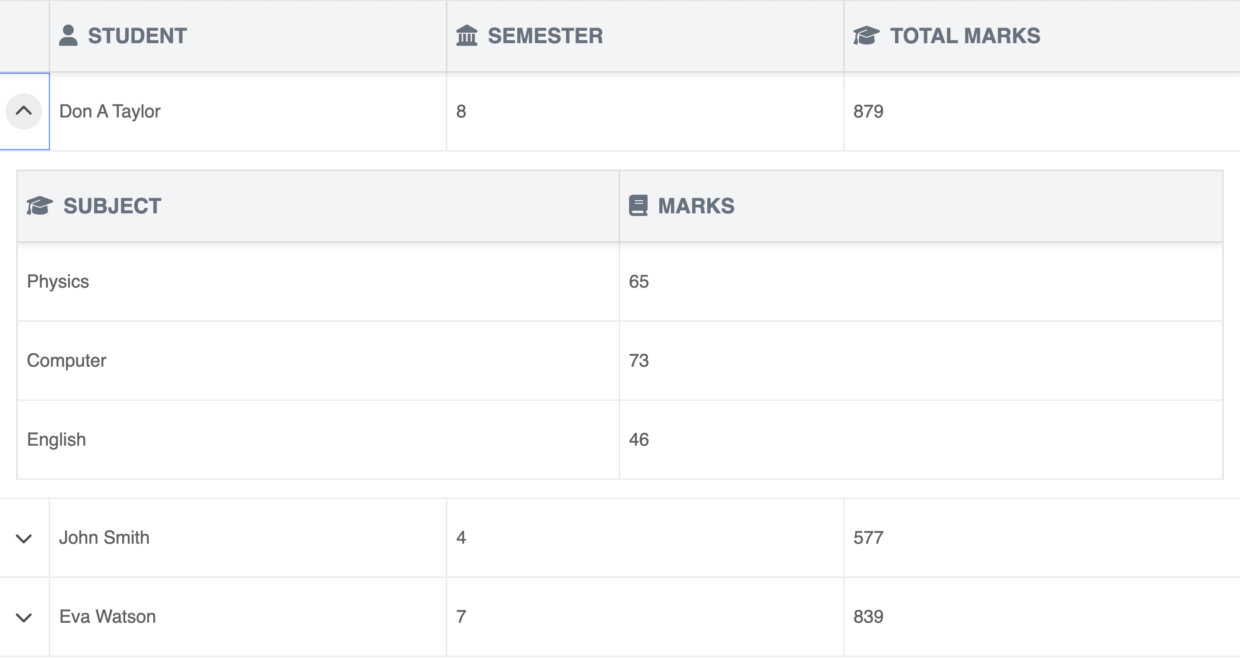Click the bank building icon beside Semester
Screen dimensions: 1240x659
point(467,36)
